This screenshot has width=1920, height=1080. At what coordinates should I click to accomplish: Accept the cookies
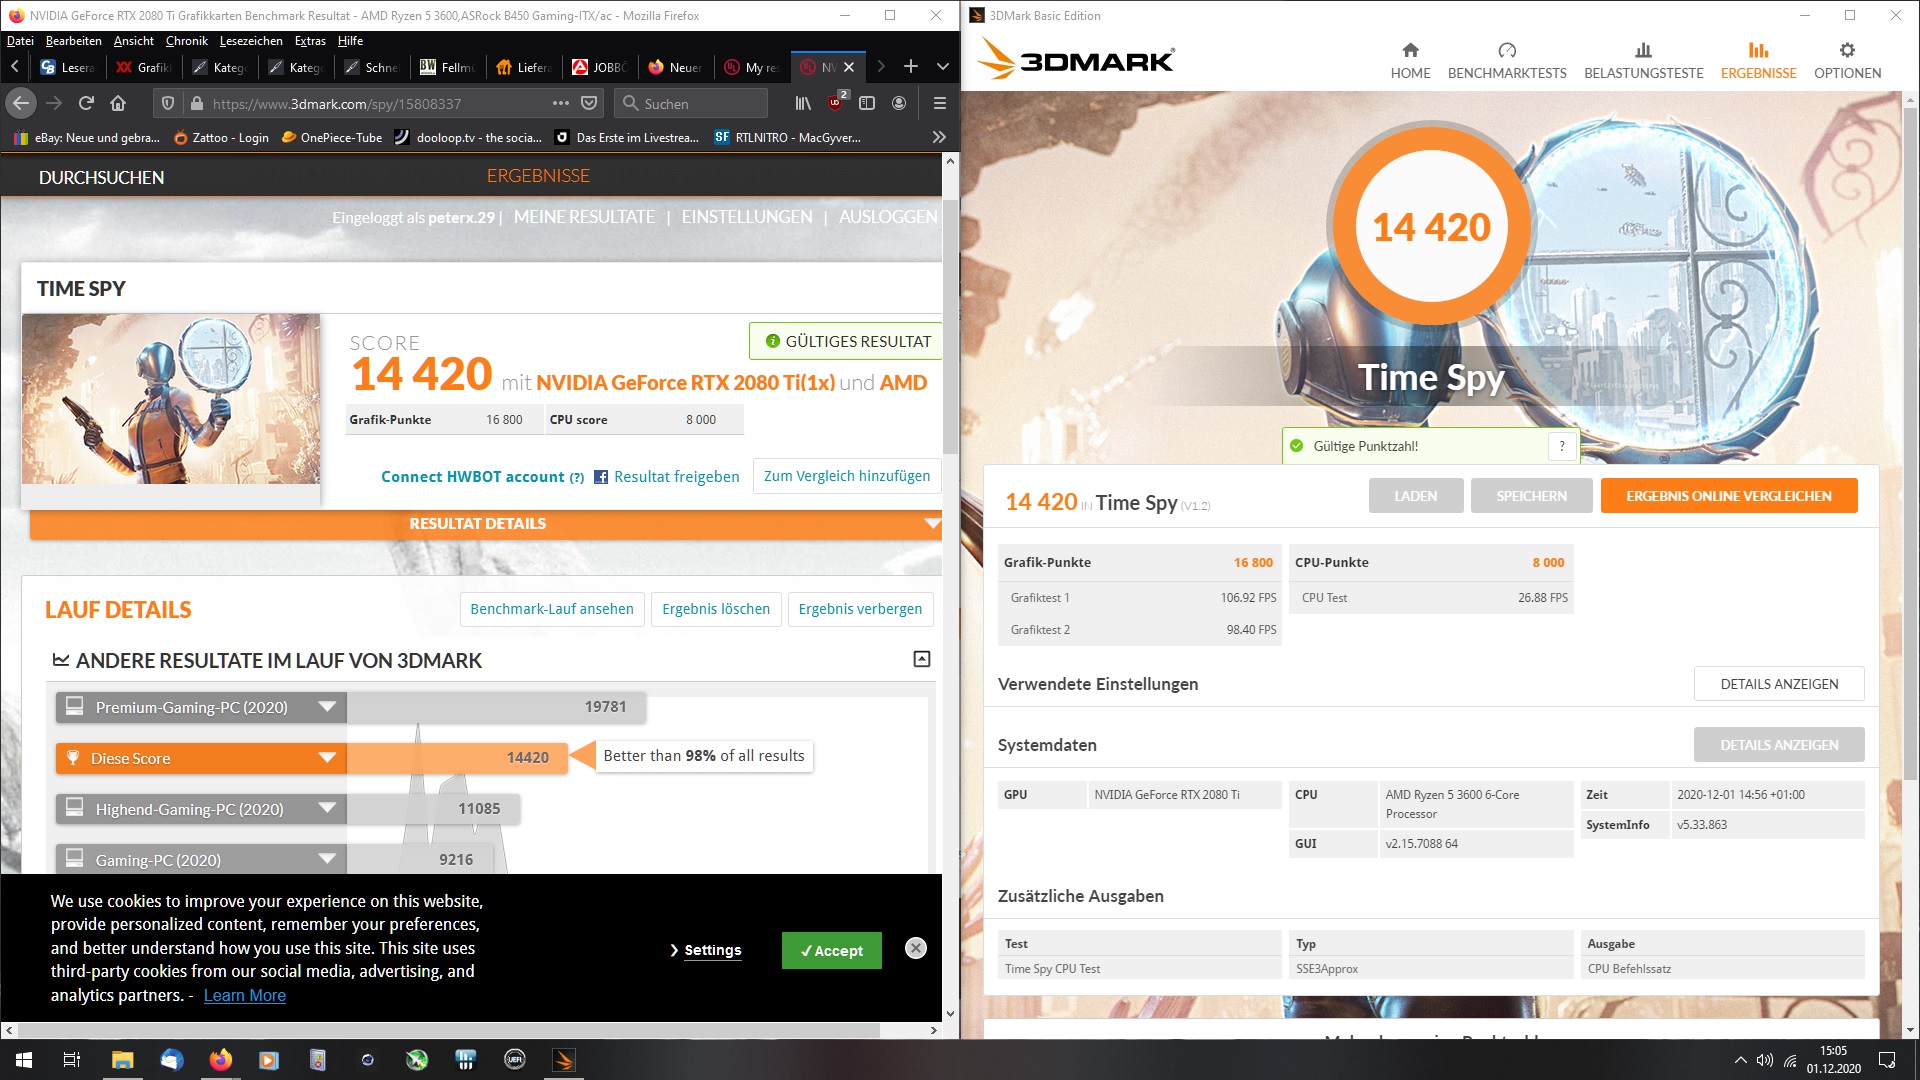(831, 950)
